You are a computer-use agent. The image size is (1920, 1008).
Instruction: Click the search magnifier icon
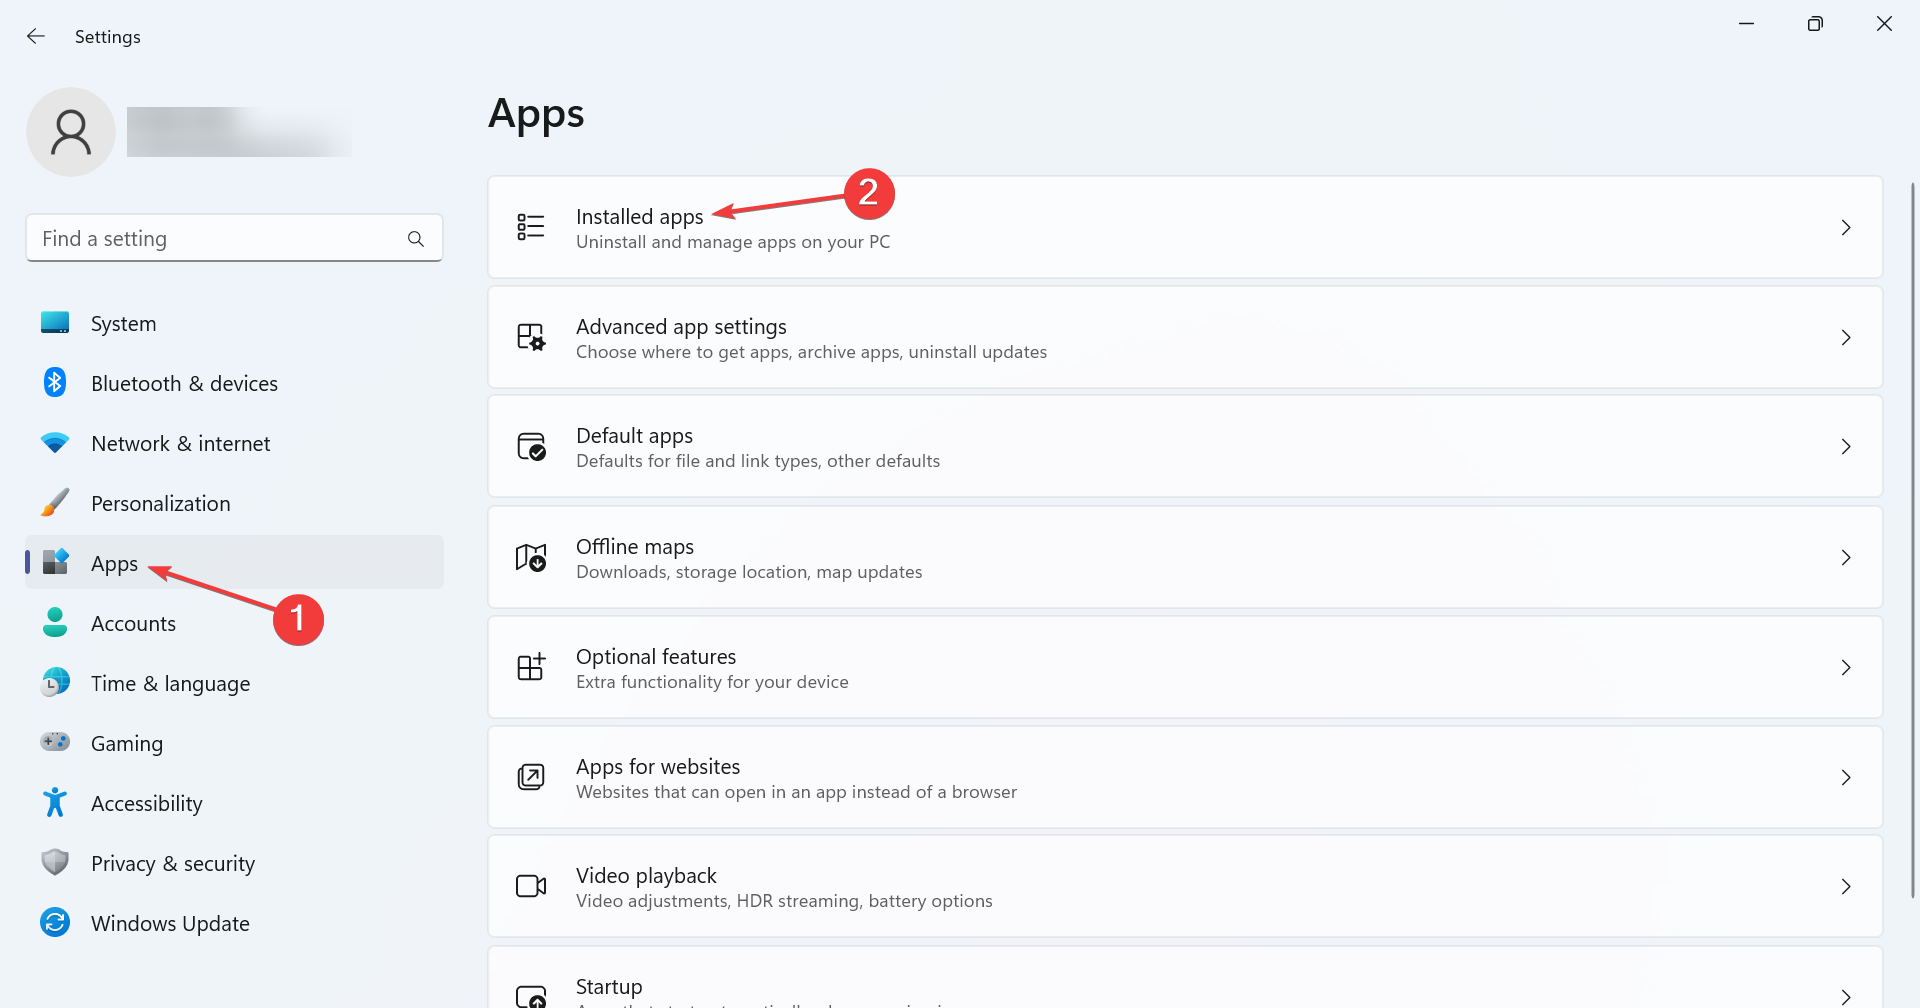click(x=416, y=239)
